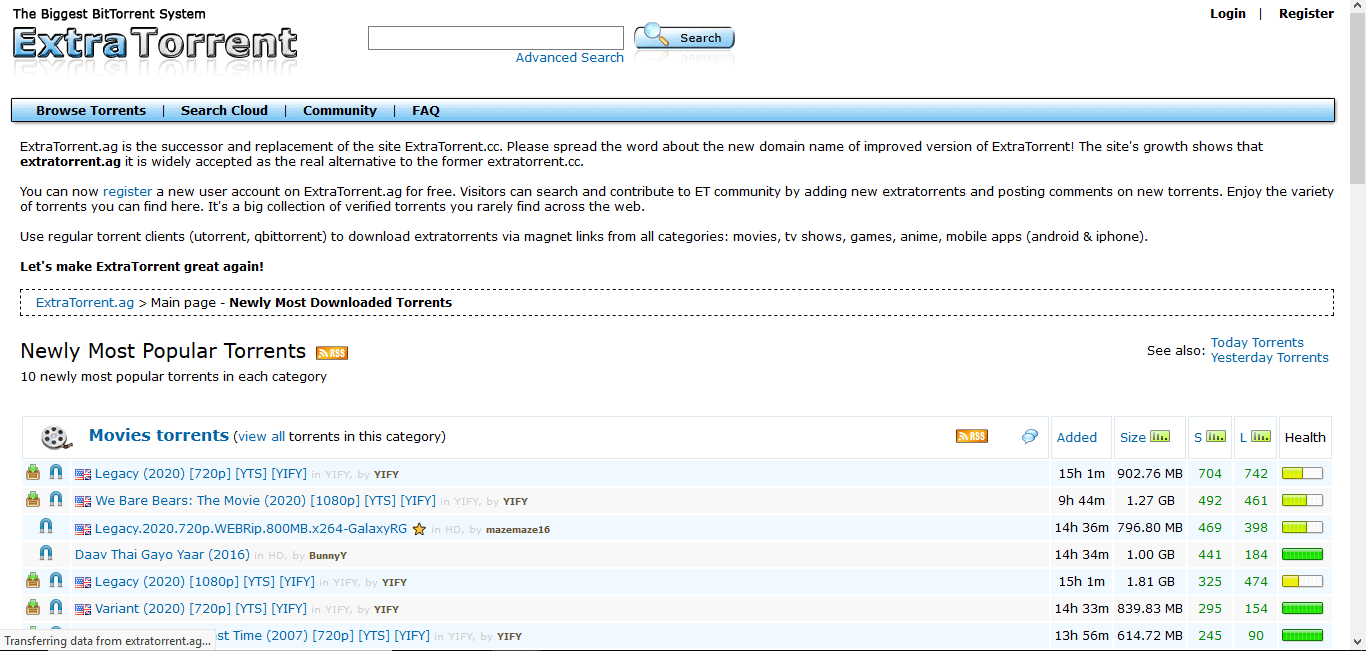The width and height of the screenshot is (1366, 651).
Task: Sort by seeders using the S chart icon
Action: (1216, 436)
